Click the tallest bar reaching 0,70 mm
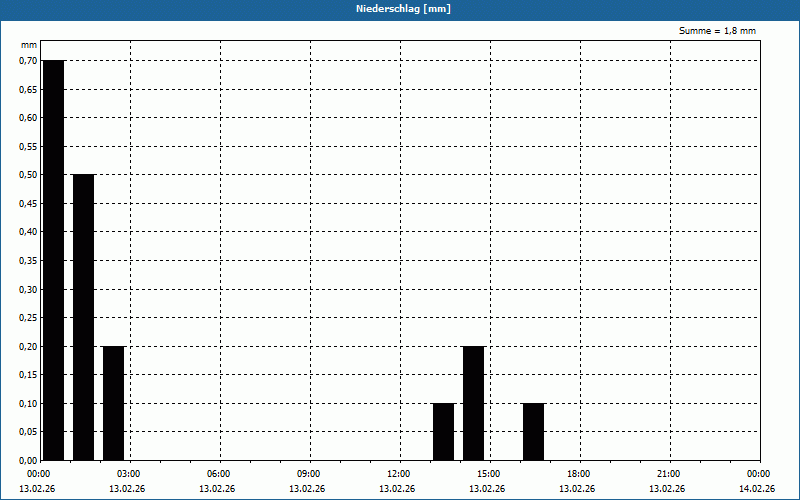This screenshot has width=800, height=500. [x=53, y=260]
